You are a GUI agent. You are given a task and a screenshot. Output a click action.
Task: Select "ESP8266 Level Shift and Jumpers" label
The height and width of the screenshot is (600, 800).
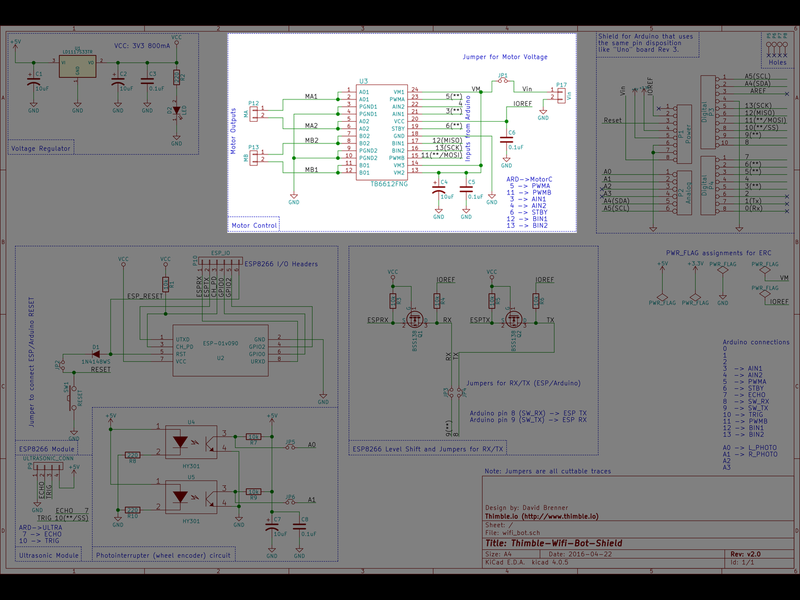point(428,449)
